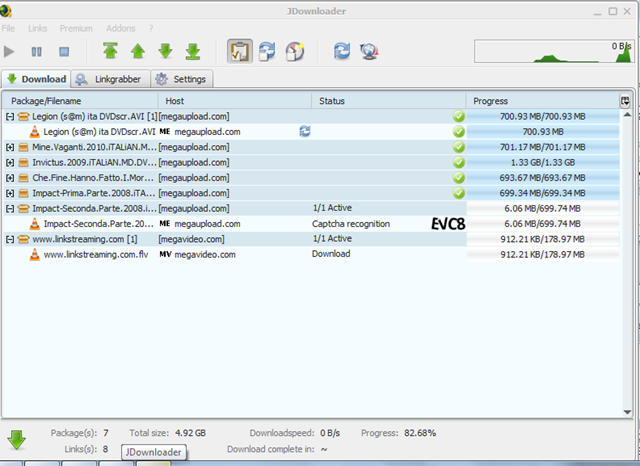Click package folder icon of Impact-Prima.Parte row
The width and height of the screenshot is (640, 466).
(x=24, y=193)
